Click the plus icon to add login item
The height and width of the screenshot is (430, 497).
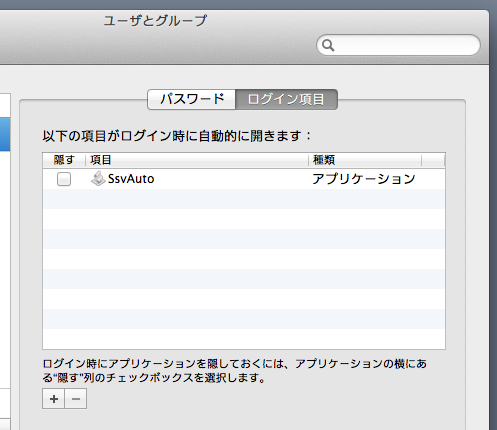click(x=54, y=399)
